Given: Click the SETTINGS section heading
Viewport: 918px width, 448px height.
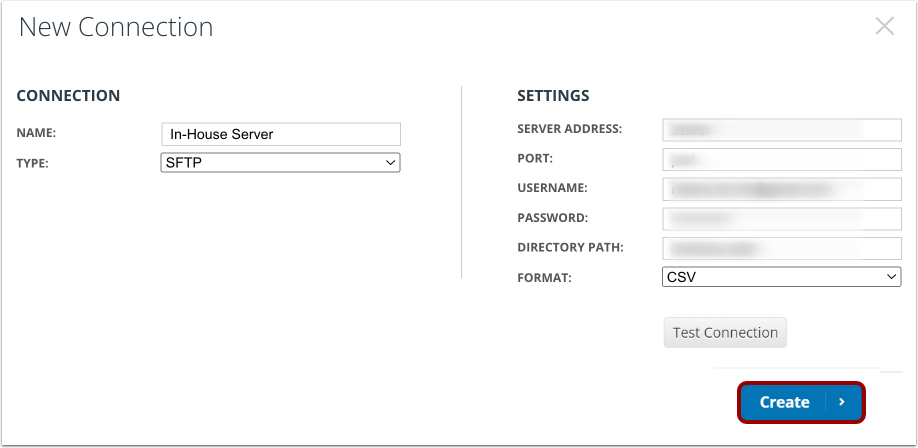Looking at the screenshot, I should click(x=553, y=95).
